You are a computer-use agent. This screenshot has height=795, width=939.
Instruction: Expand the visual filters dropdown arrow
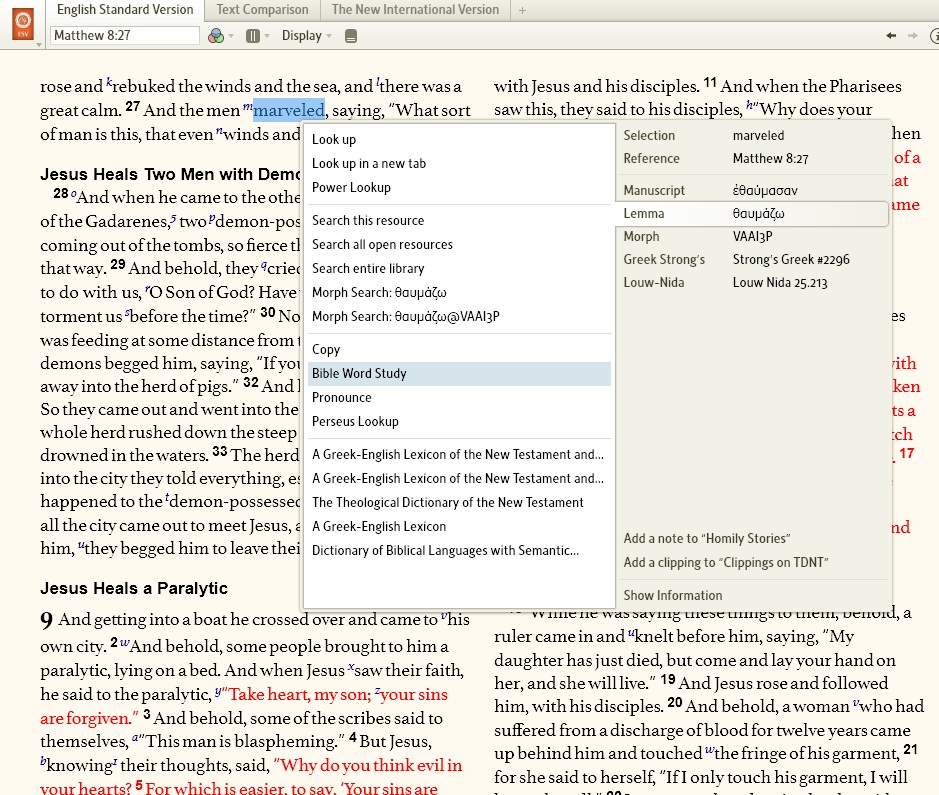(x=231, y=36)
